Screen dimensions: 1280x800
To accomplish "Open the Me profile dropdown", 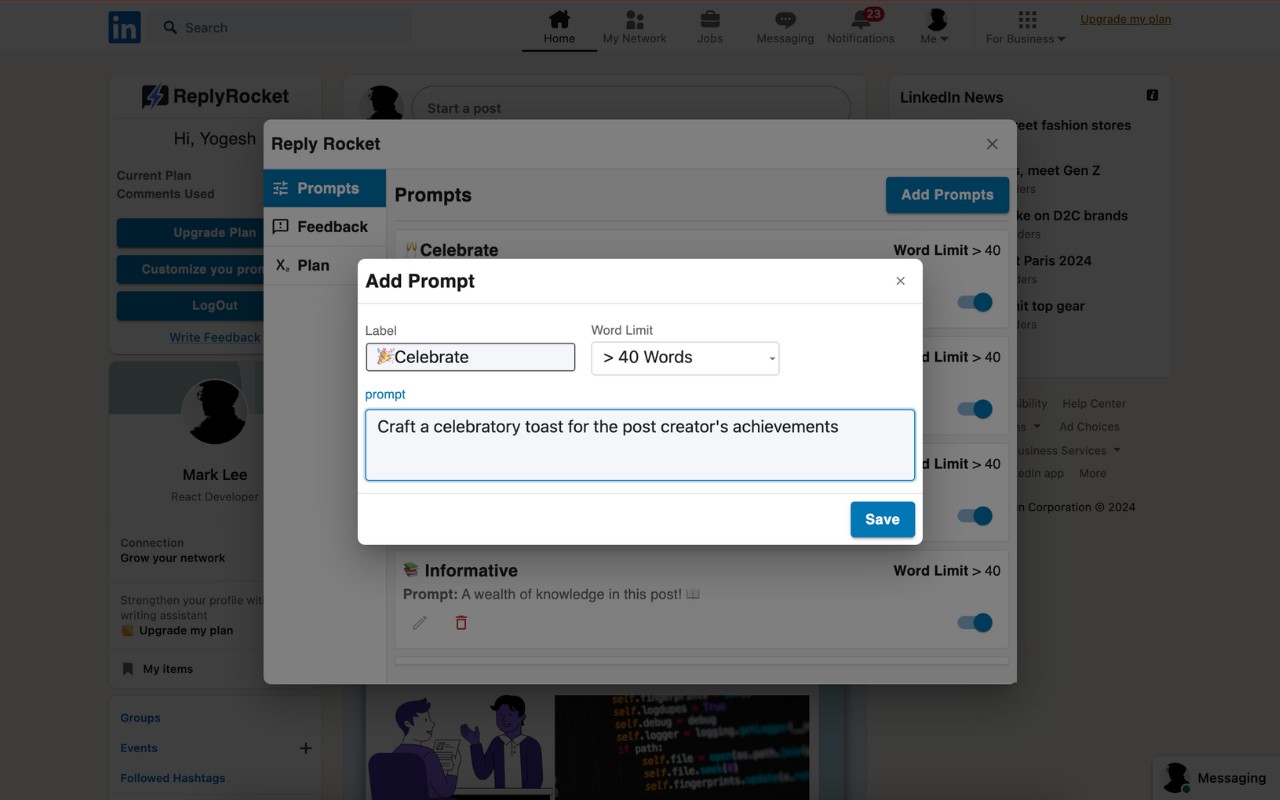I will pyautogui.click(x=935, y=27).
